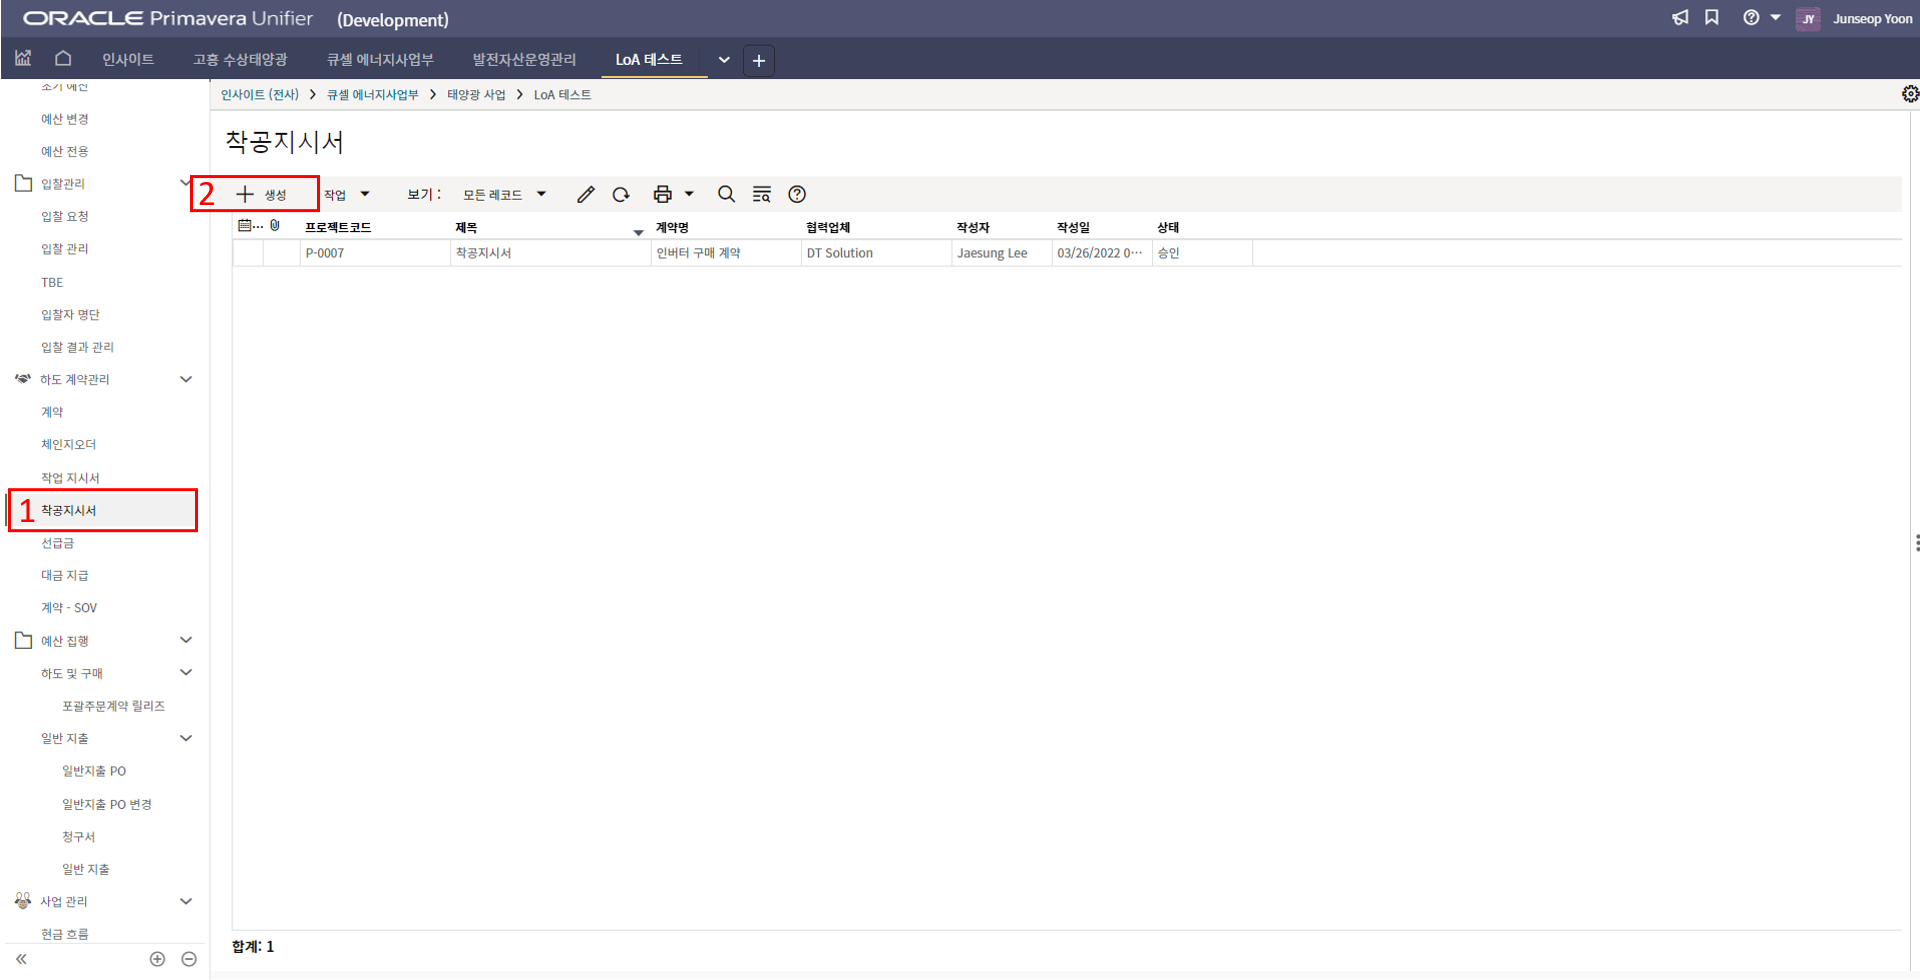Click the print icon in toolbar

[662, 194]
